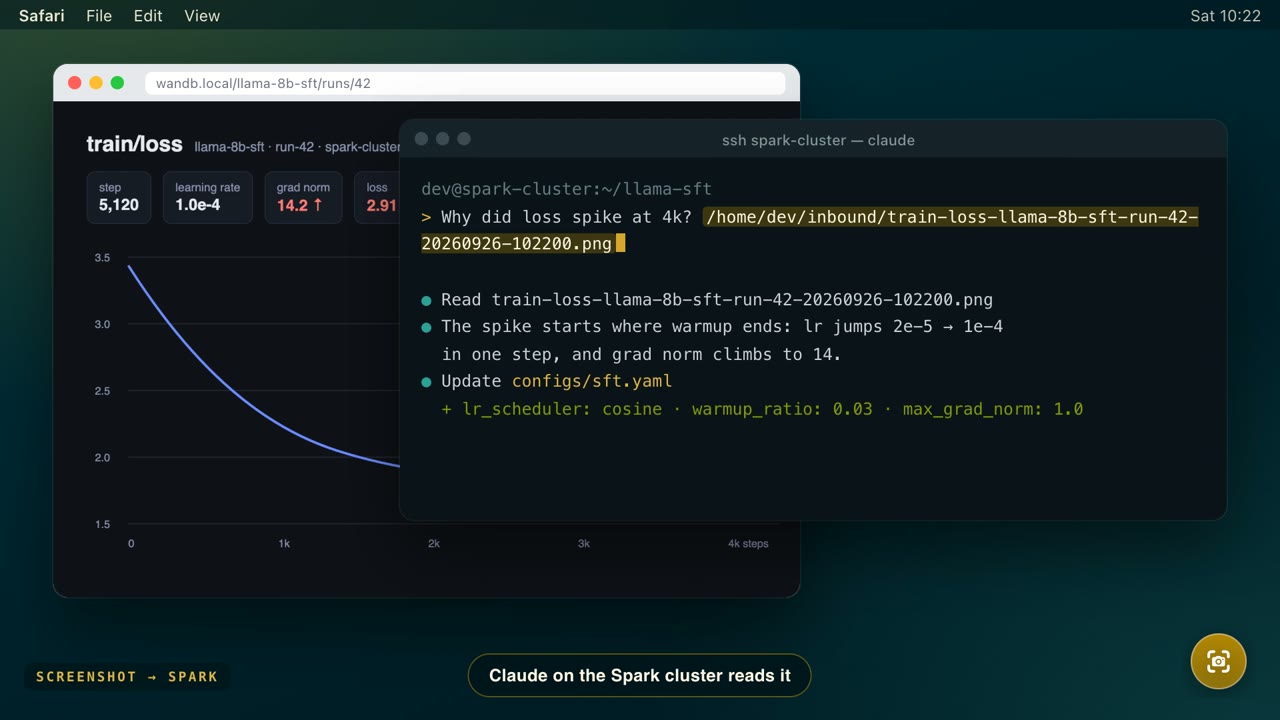
Task: Open the View menu
Action: (x=202, y=16)
